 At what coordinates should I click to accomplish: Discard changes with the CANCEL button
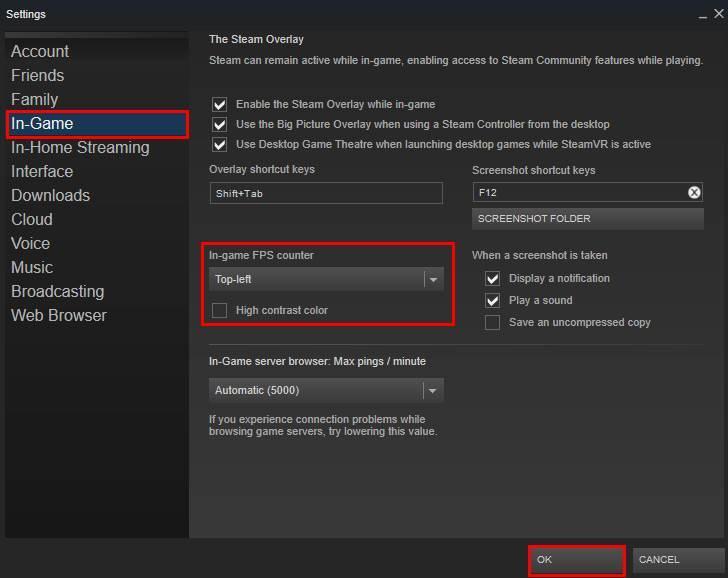click(x=678, y=560)
